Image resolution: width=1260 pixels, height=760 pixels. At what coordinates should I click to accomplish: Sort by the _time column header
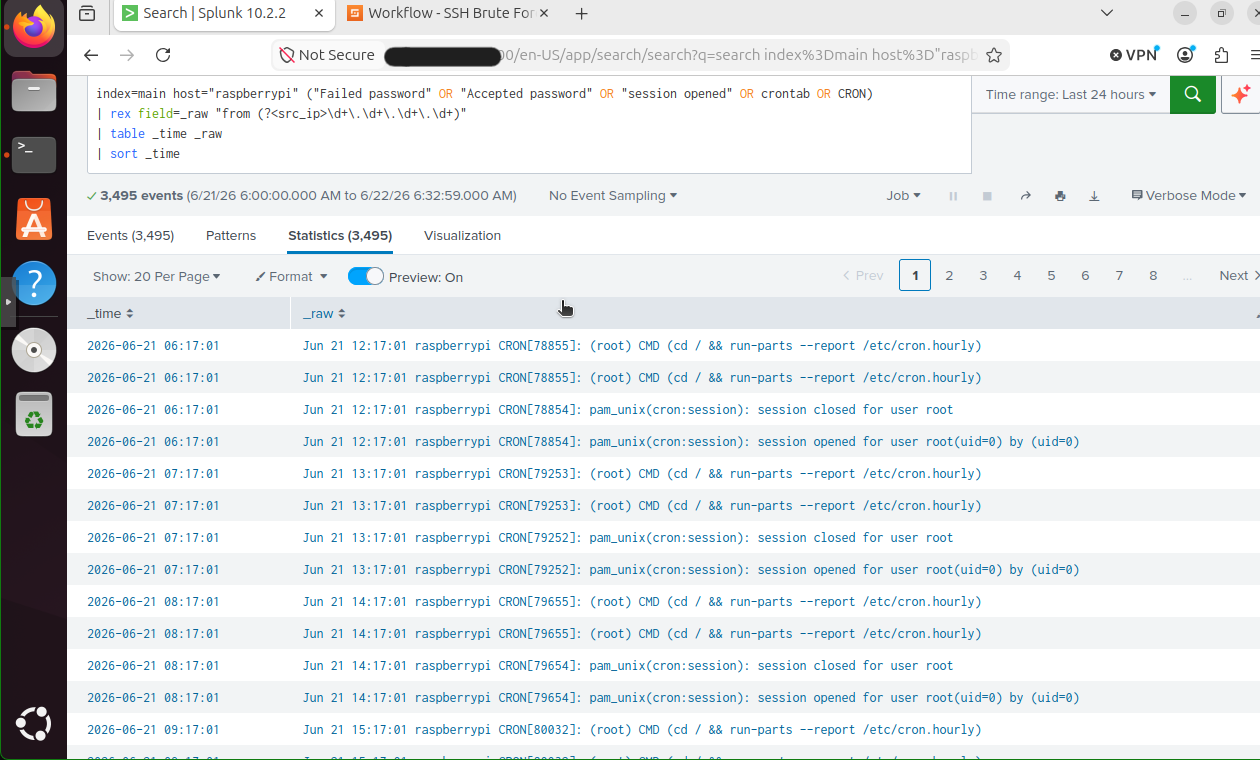pos(110,313)
